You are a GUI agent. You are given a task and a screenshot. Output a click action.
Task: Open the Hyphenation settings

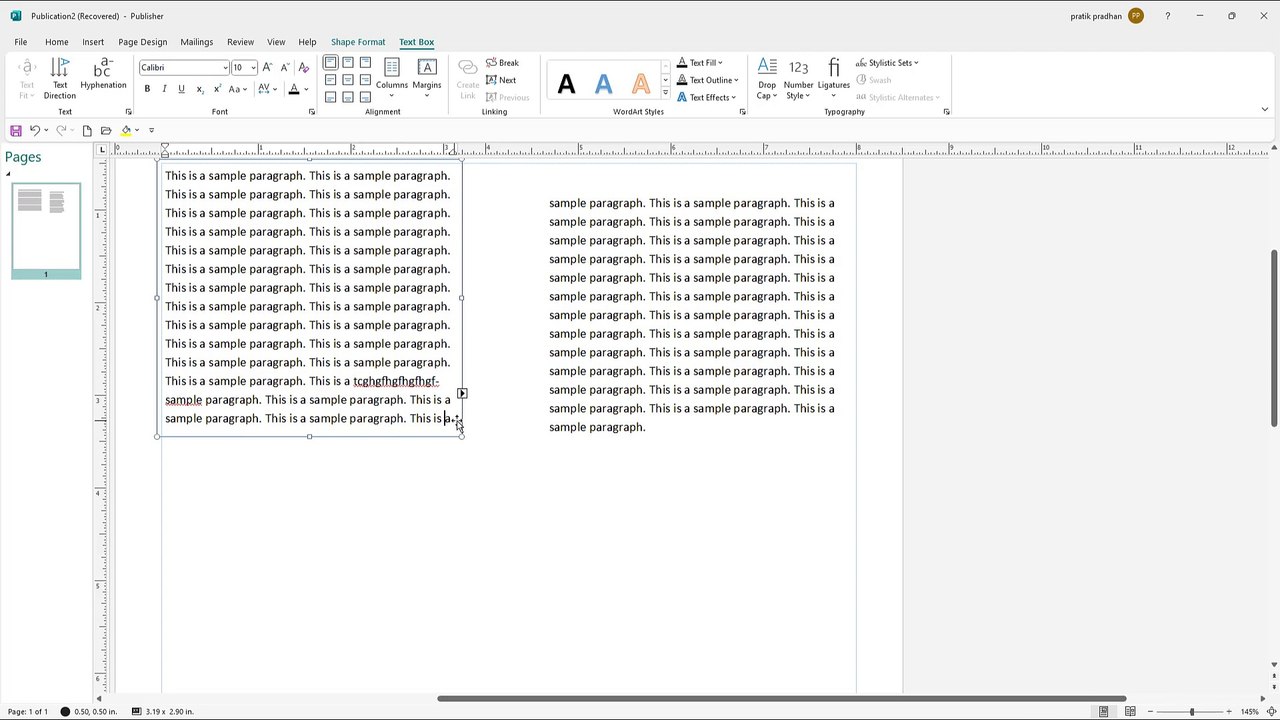103,75
